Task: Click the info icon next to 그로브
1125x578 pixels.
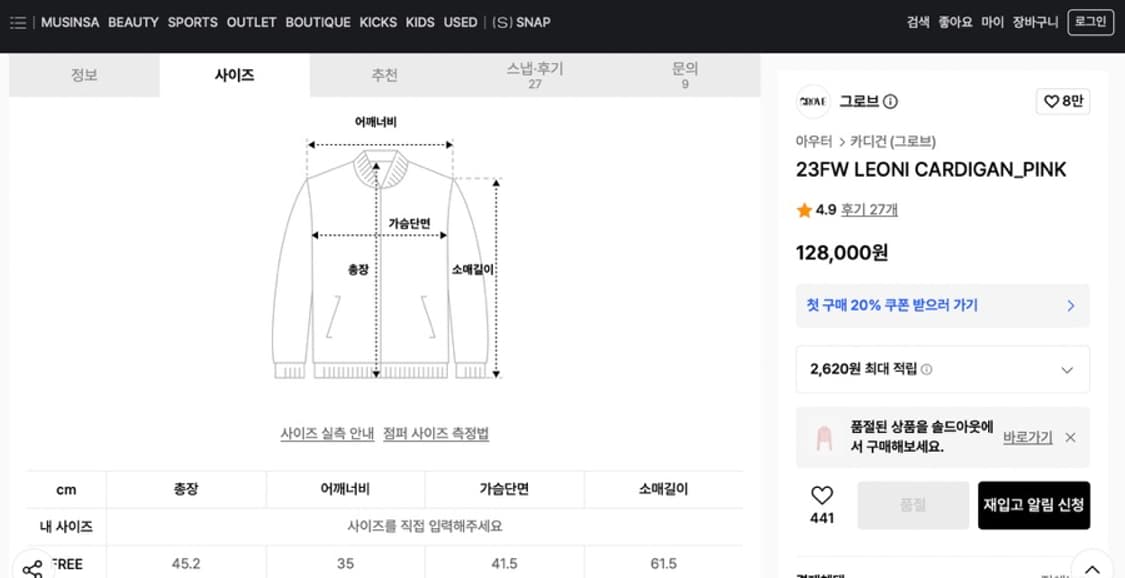Action: point(890,102)
